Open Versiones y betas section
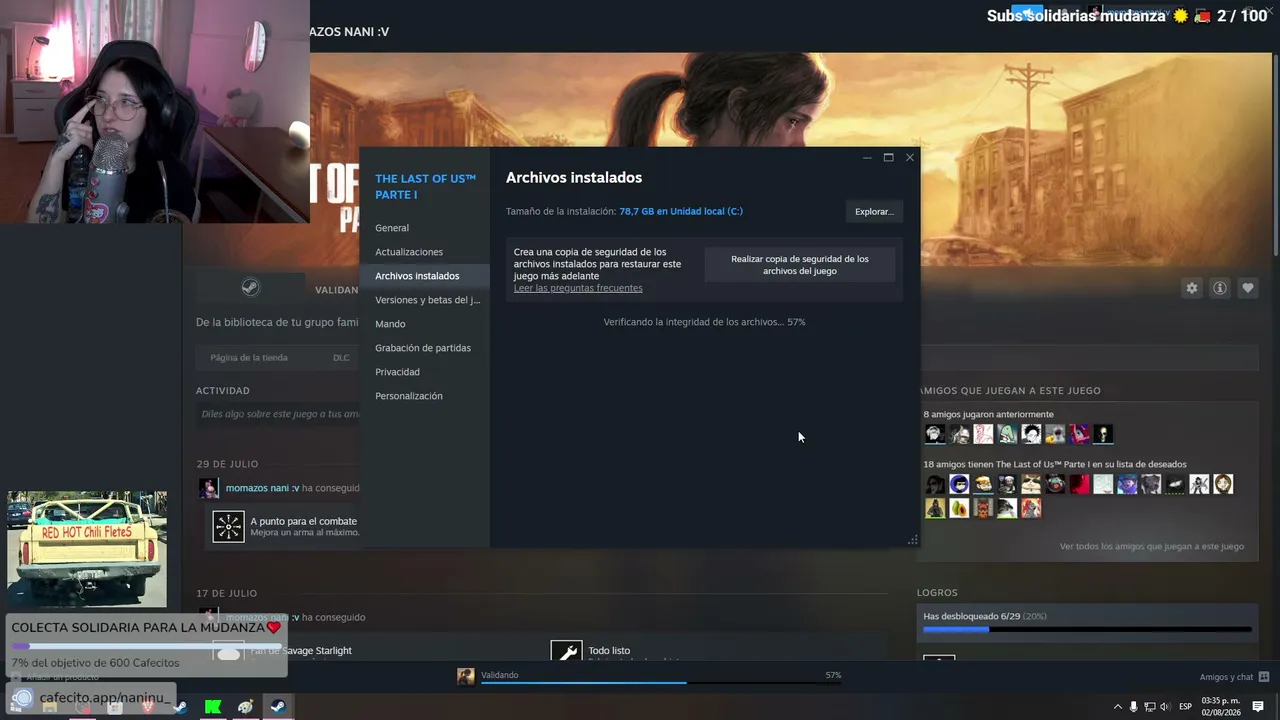Screen dimensions: 1280x720 (425, 300)
